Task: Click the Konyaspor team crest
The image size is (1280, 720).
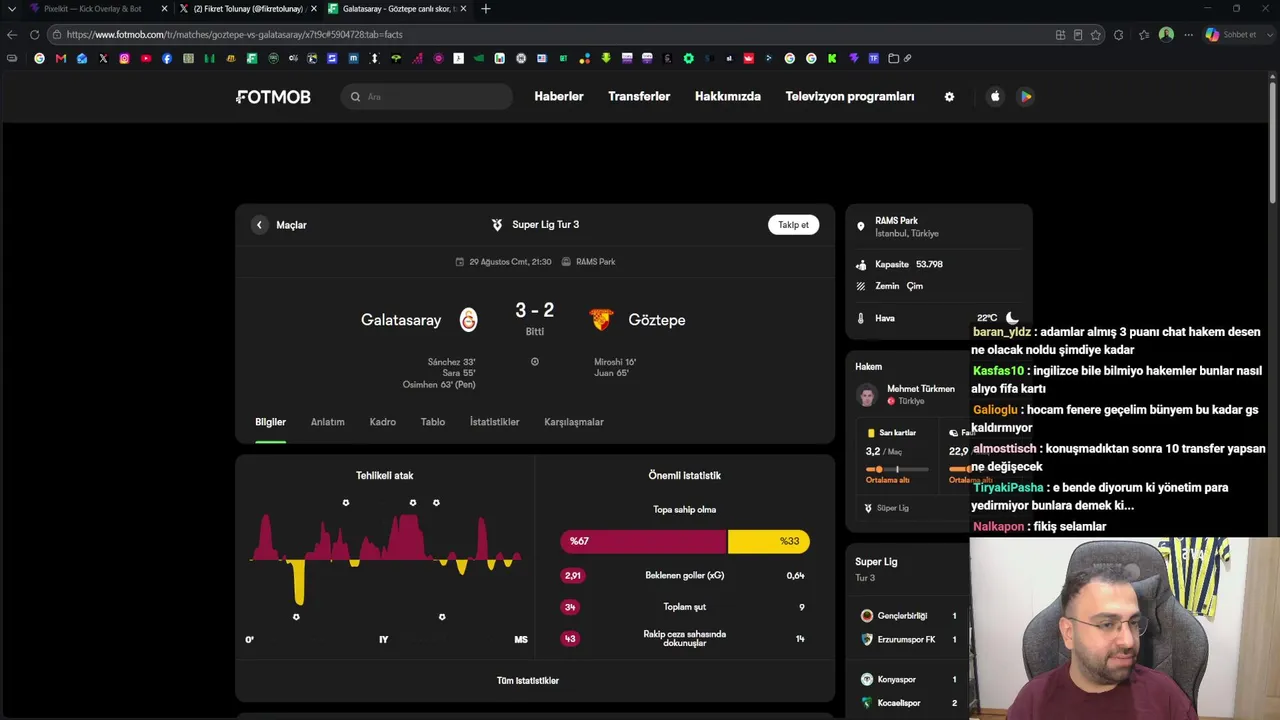Action: pyautogui.click(x=867, y=679)
